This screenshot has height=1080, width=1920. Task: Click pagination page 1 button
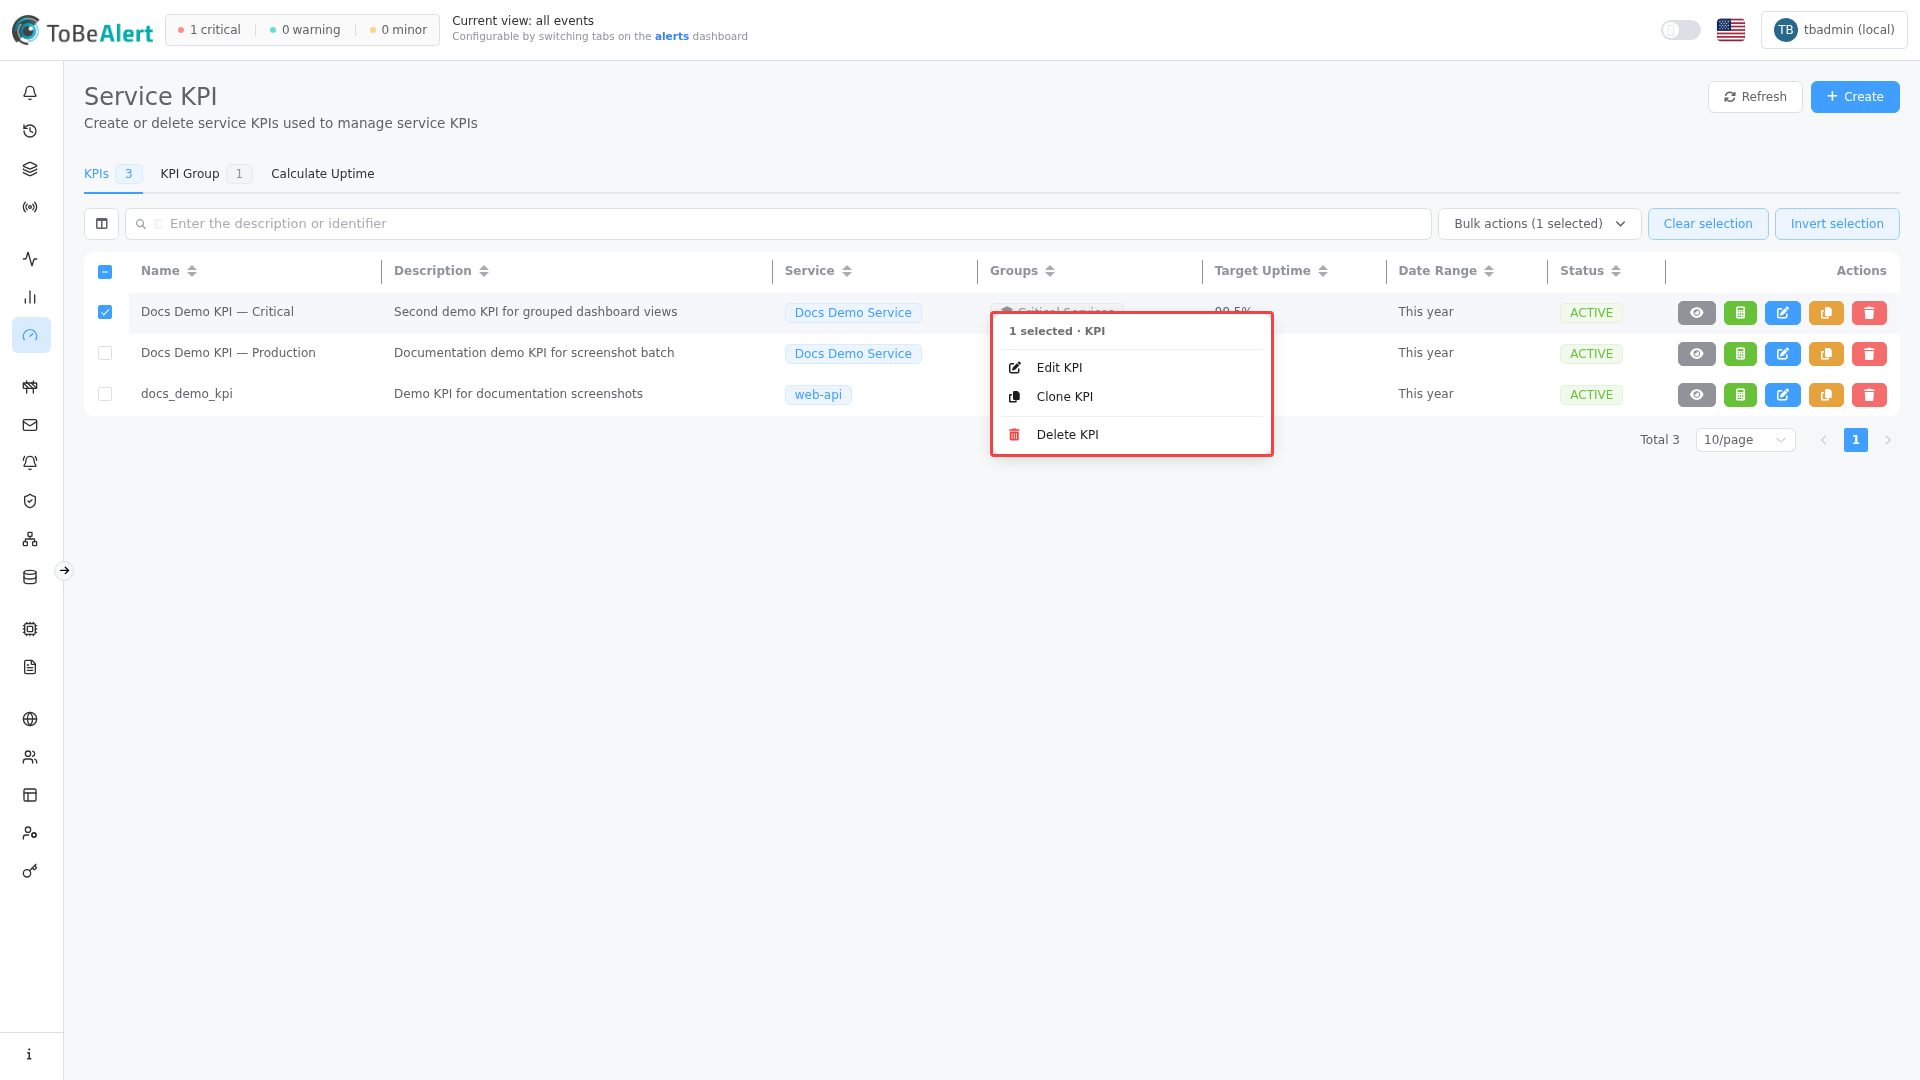click(1856, 440)
